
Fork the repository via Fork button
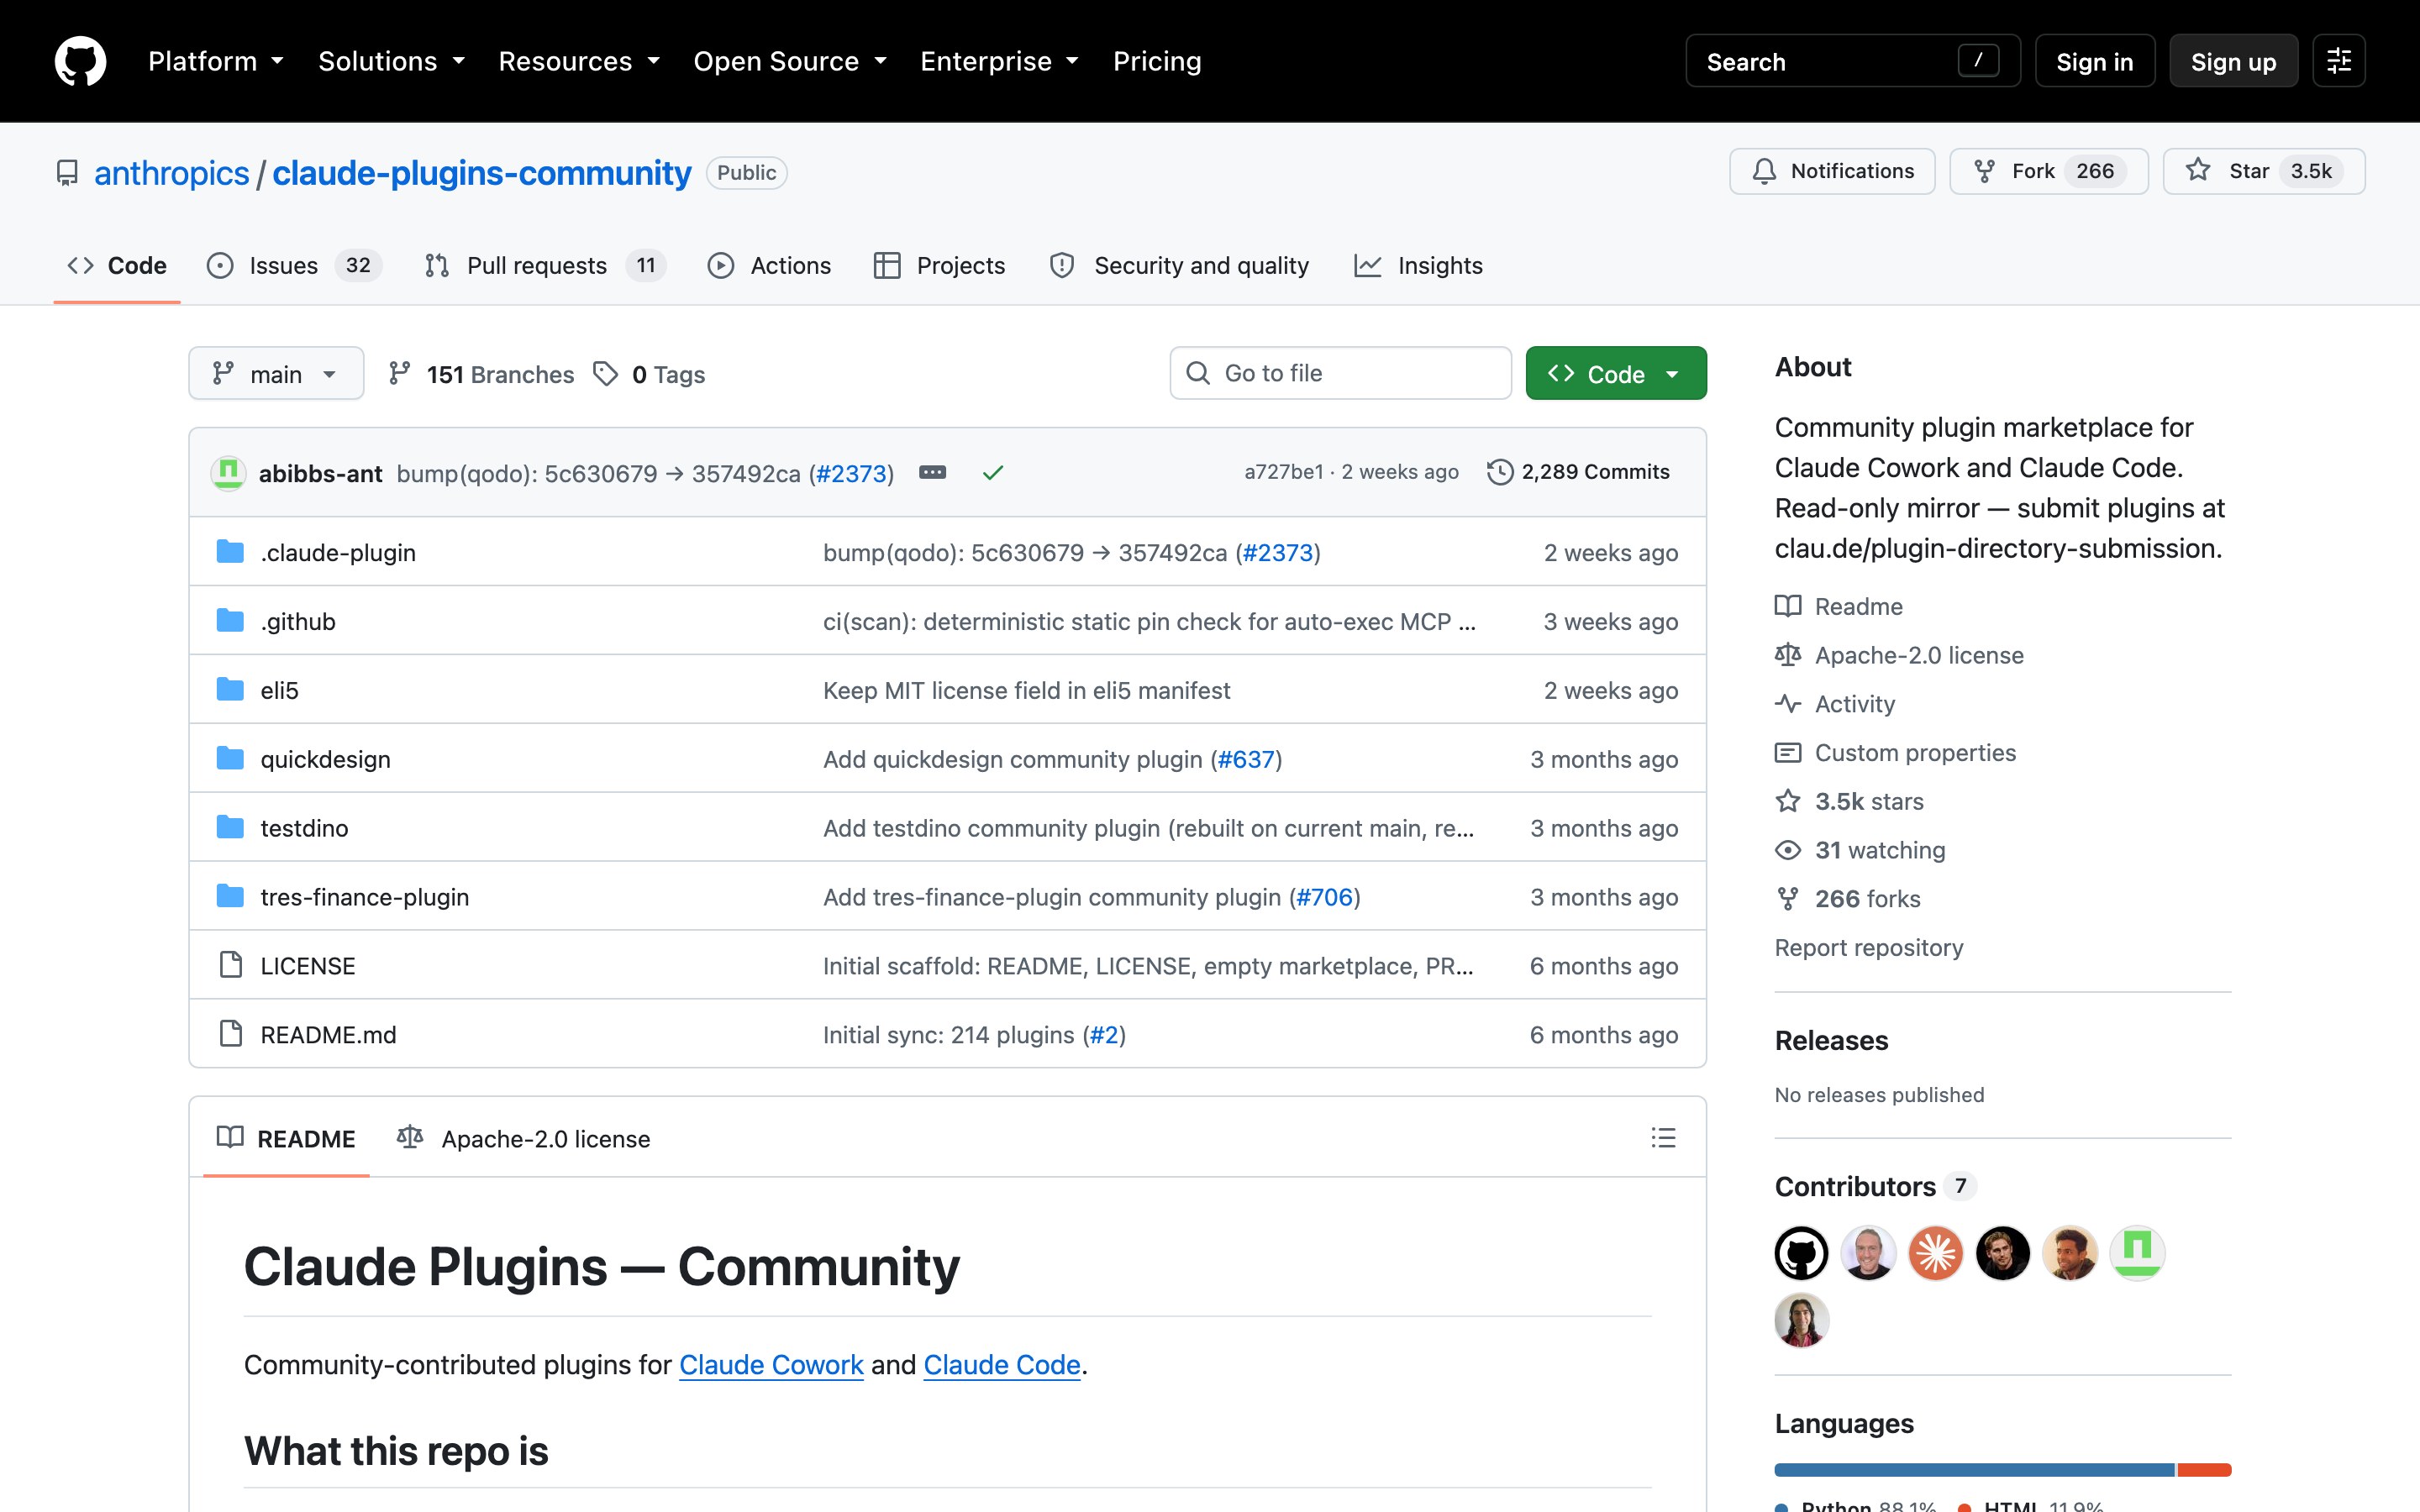pyautogui.click(x=2048, y=171)
